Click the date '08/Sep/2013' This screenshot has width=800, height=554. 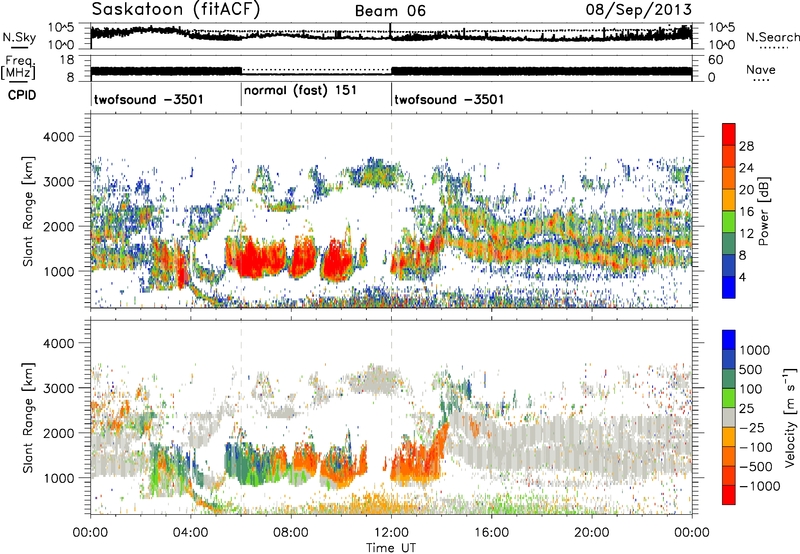[x=639, y=10]
